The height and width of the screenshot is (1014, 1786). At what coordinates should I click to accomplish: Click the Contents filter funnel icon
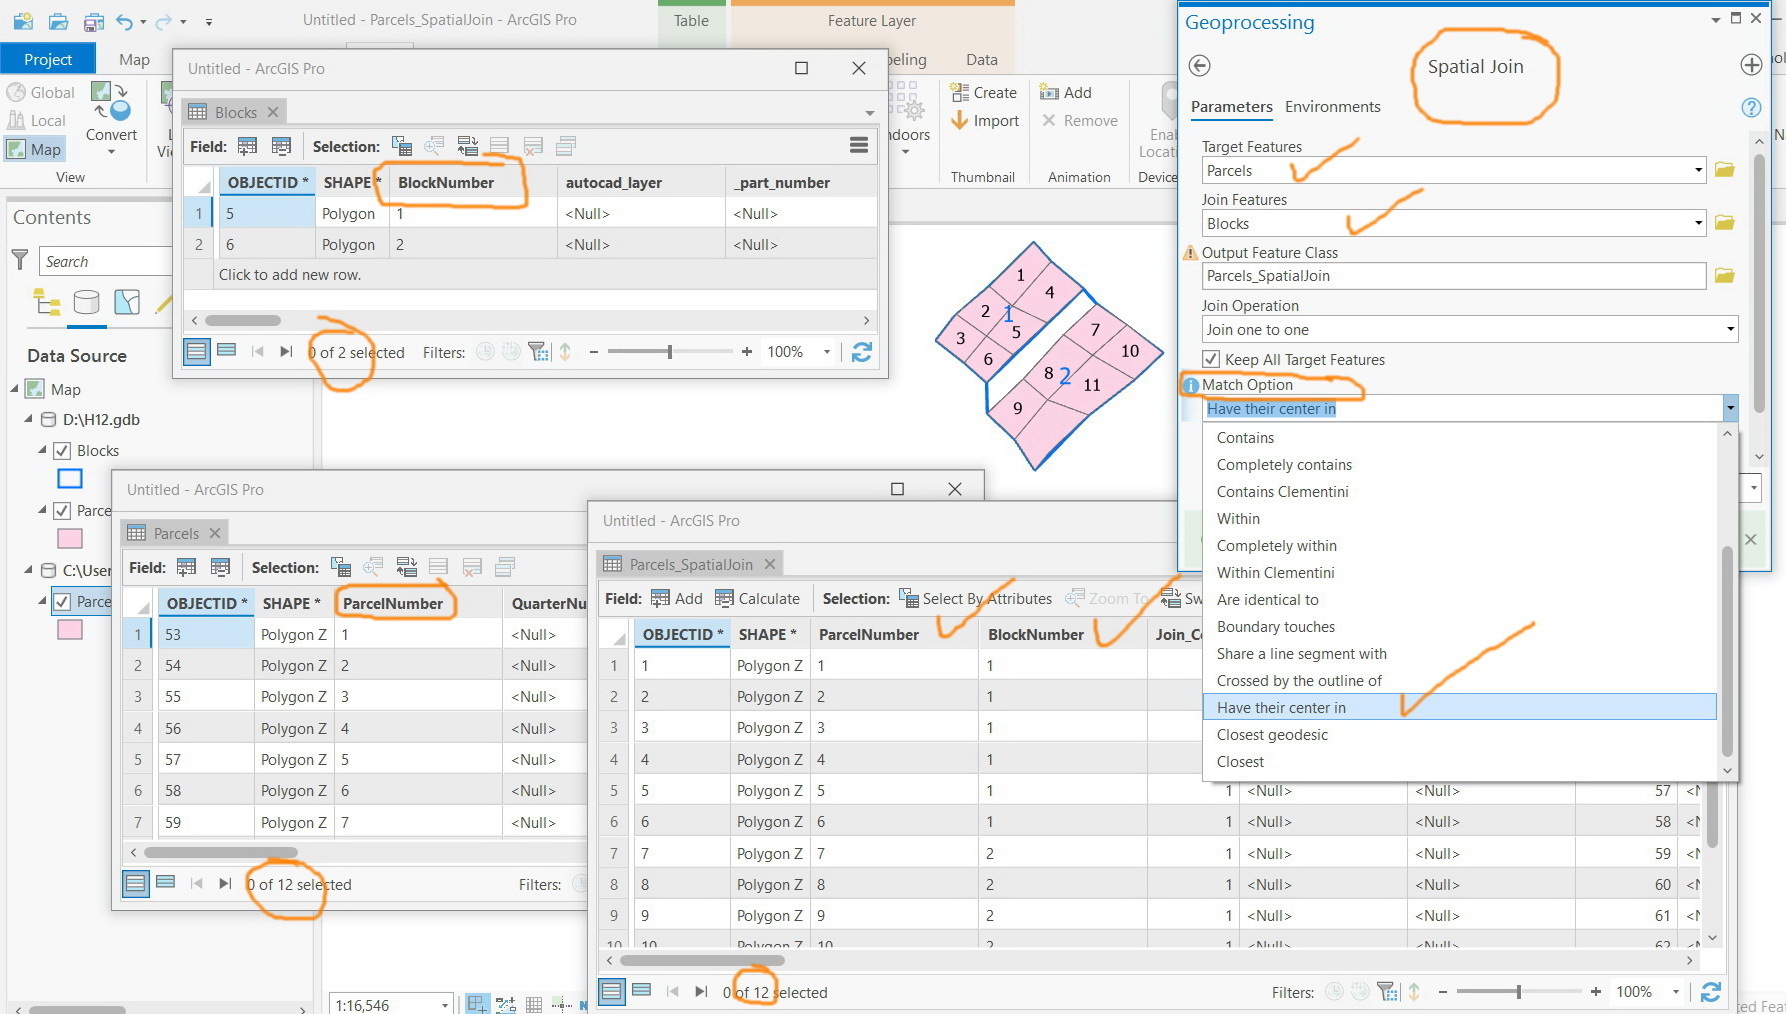coord(20,260)
